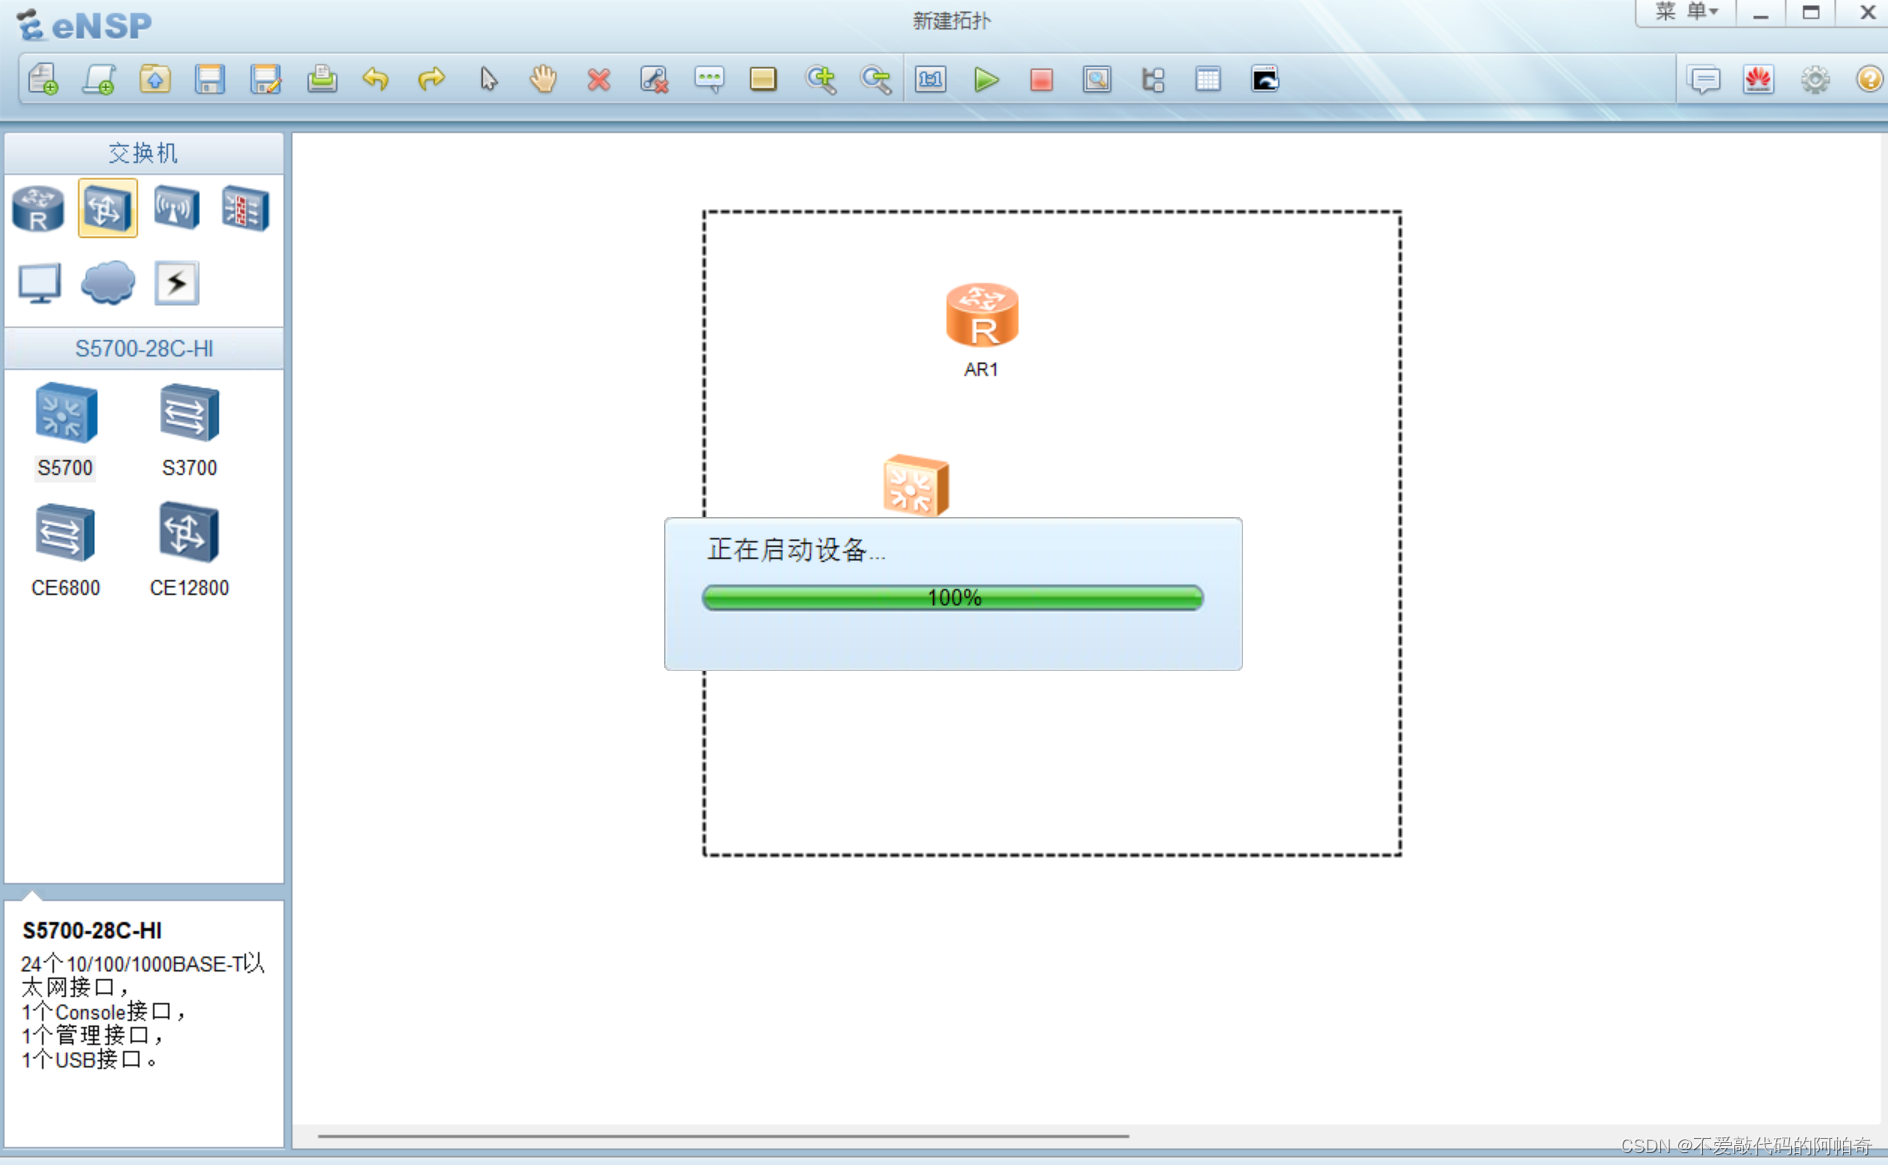Click the bold S5700-28C-HI description title

click(92, 931)
